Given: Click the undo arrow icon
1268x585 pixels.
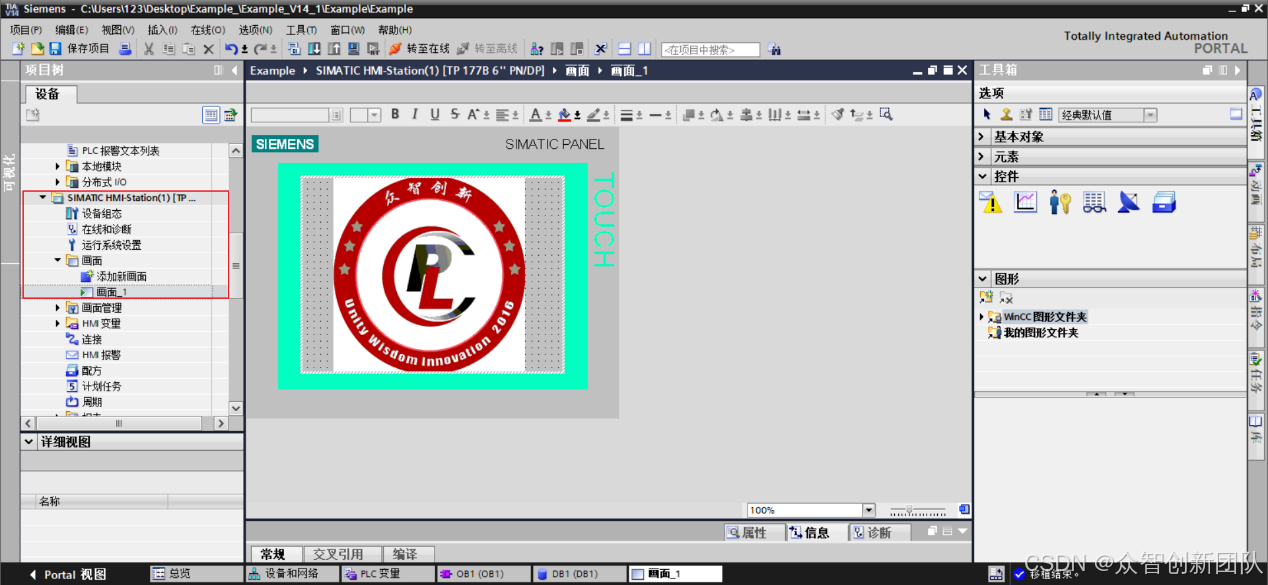Looking at the screenshot, I should 232,48.
